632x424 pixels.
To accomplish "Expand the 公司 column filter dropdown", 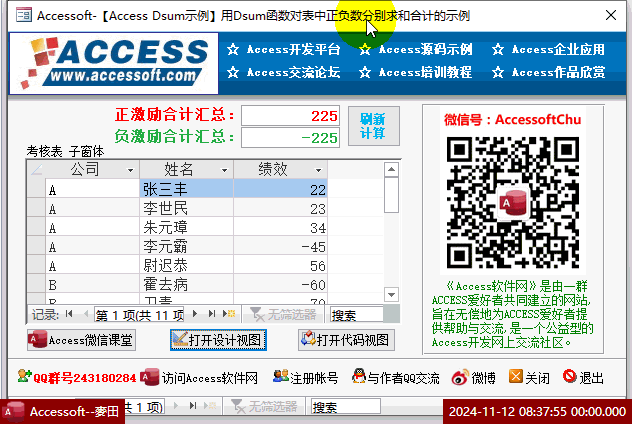I will [x=130, y=170].
